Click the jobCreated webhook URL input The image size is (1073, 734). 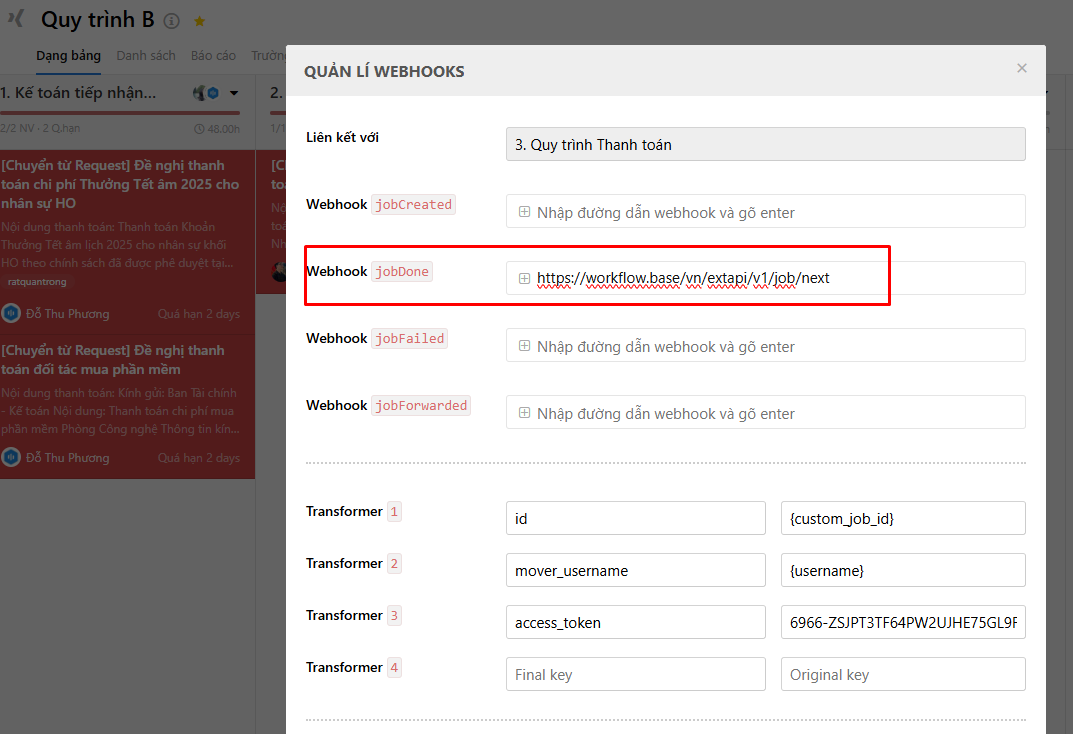(765, 211)
